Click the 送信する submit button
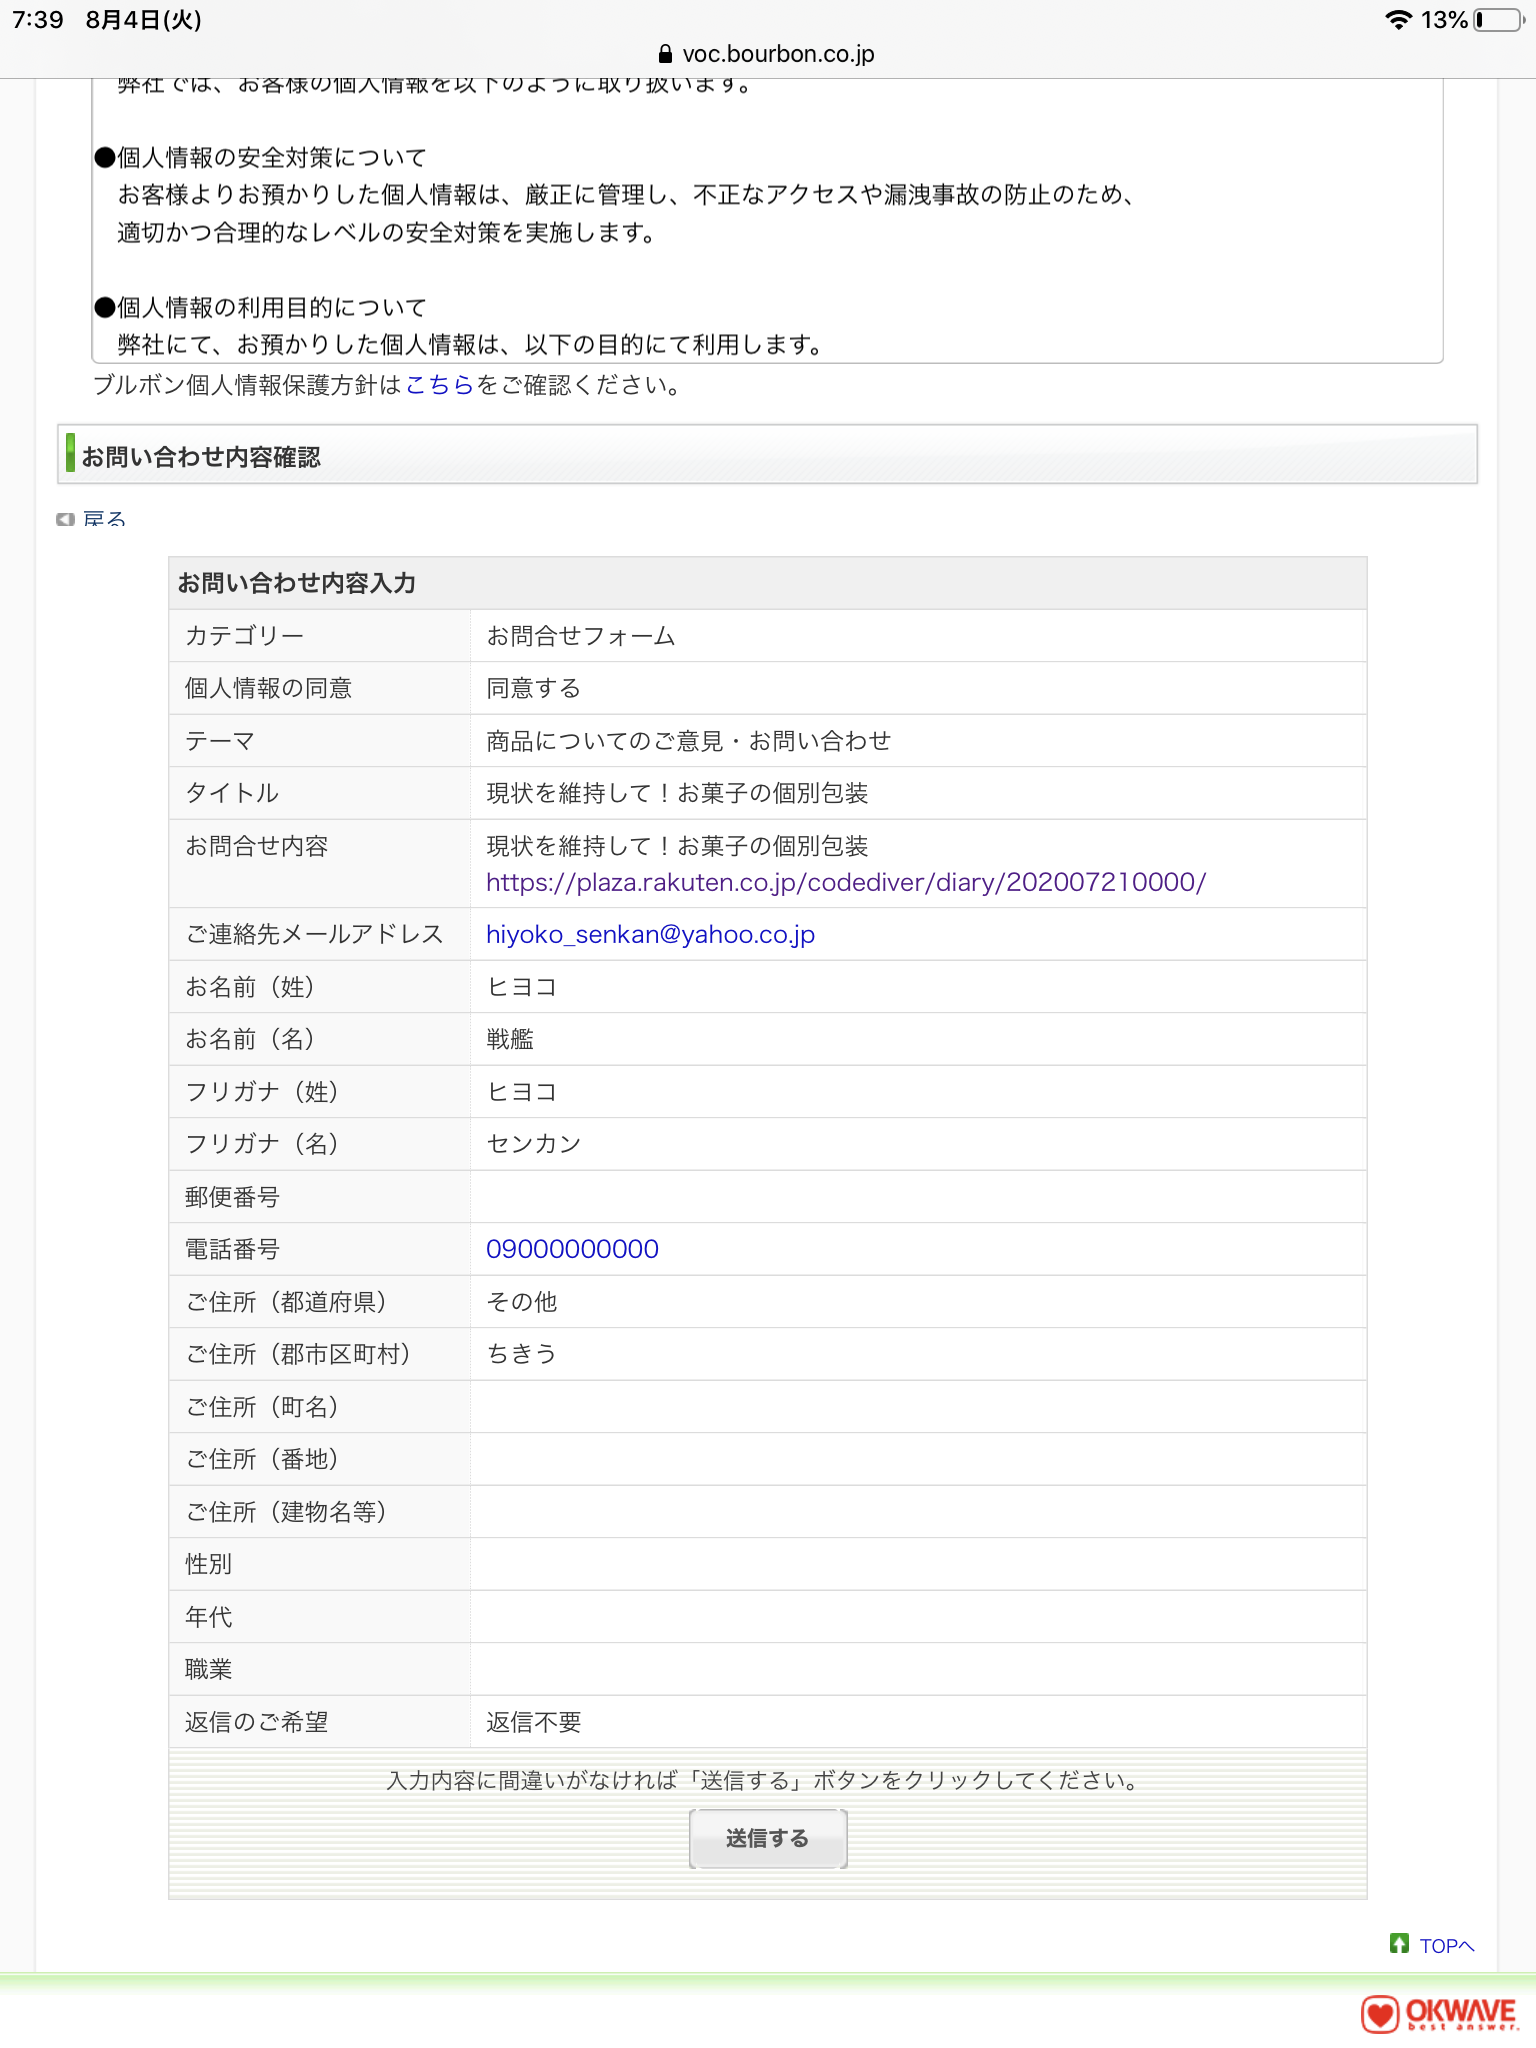The image size is (1536, 2048). pyautogui.click(x=767, y=1838)
